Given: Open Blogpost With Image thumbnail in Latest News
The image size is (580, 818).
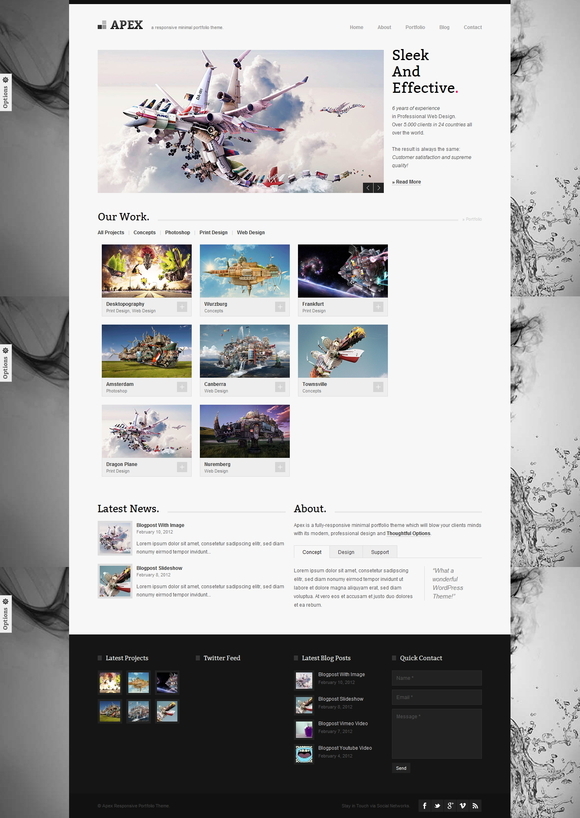Looking at the screenshot, I should click(x=115, y=538).
